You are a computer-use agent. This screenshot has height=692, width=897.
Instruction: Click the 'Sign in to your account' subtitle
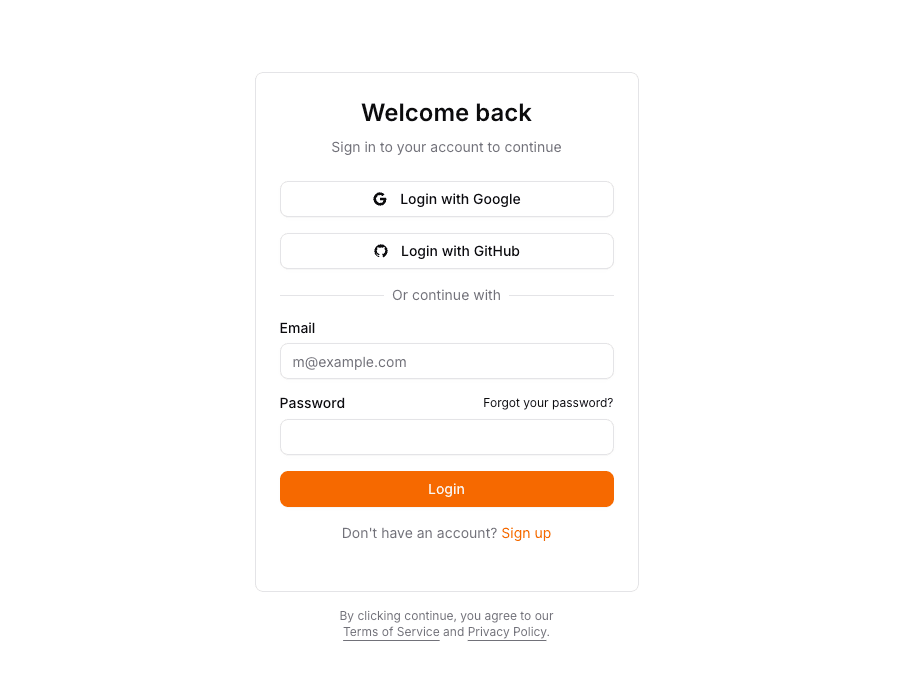pos(446,147)
